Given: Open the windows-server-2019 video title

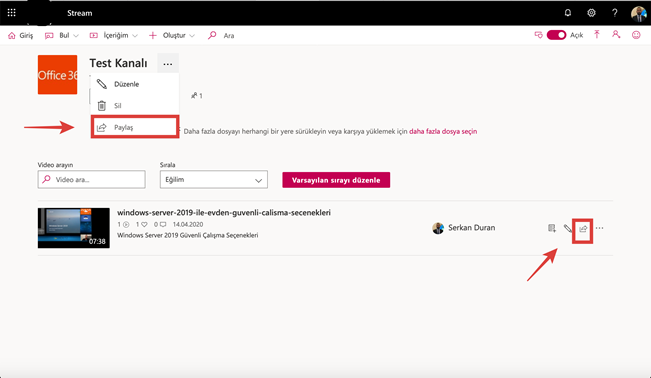Looking at the screenshot, I should (x=224, y=212).
